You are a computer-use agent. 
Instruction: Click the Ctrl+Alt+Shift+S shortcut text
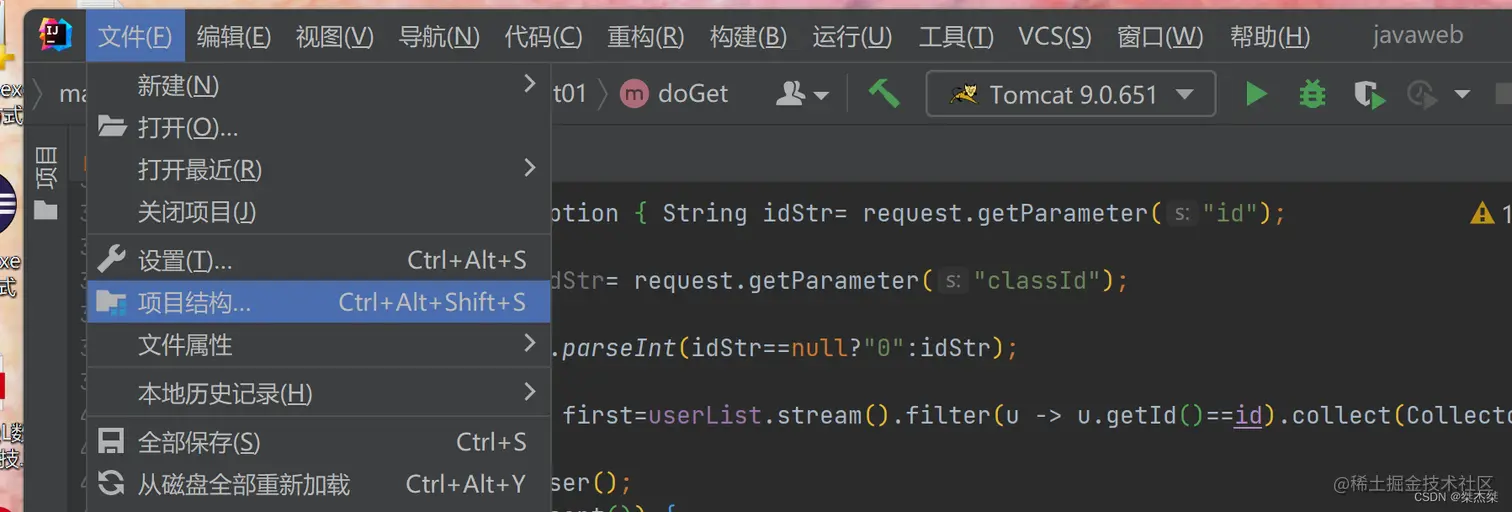coord(432,302)
